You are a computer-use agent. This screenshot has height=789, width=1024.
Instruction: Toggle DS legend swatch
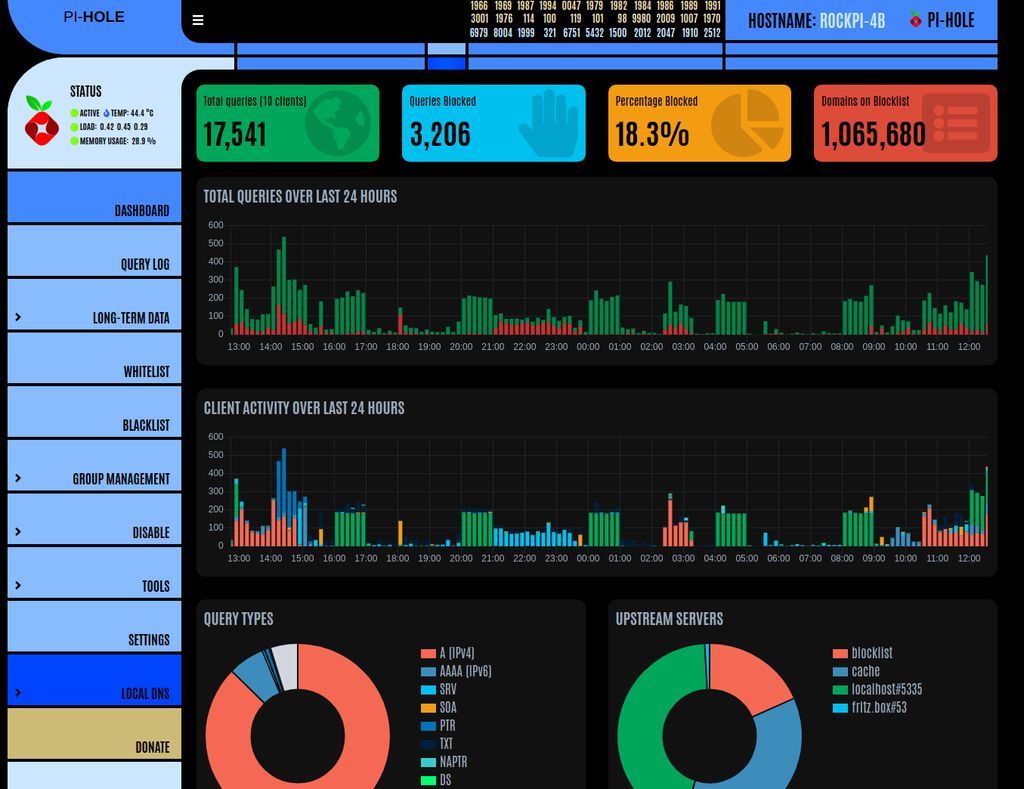428,780
